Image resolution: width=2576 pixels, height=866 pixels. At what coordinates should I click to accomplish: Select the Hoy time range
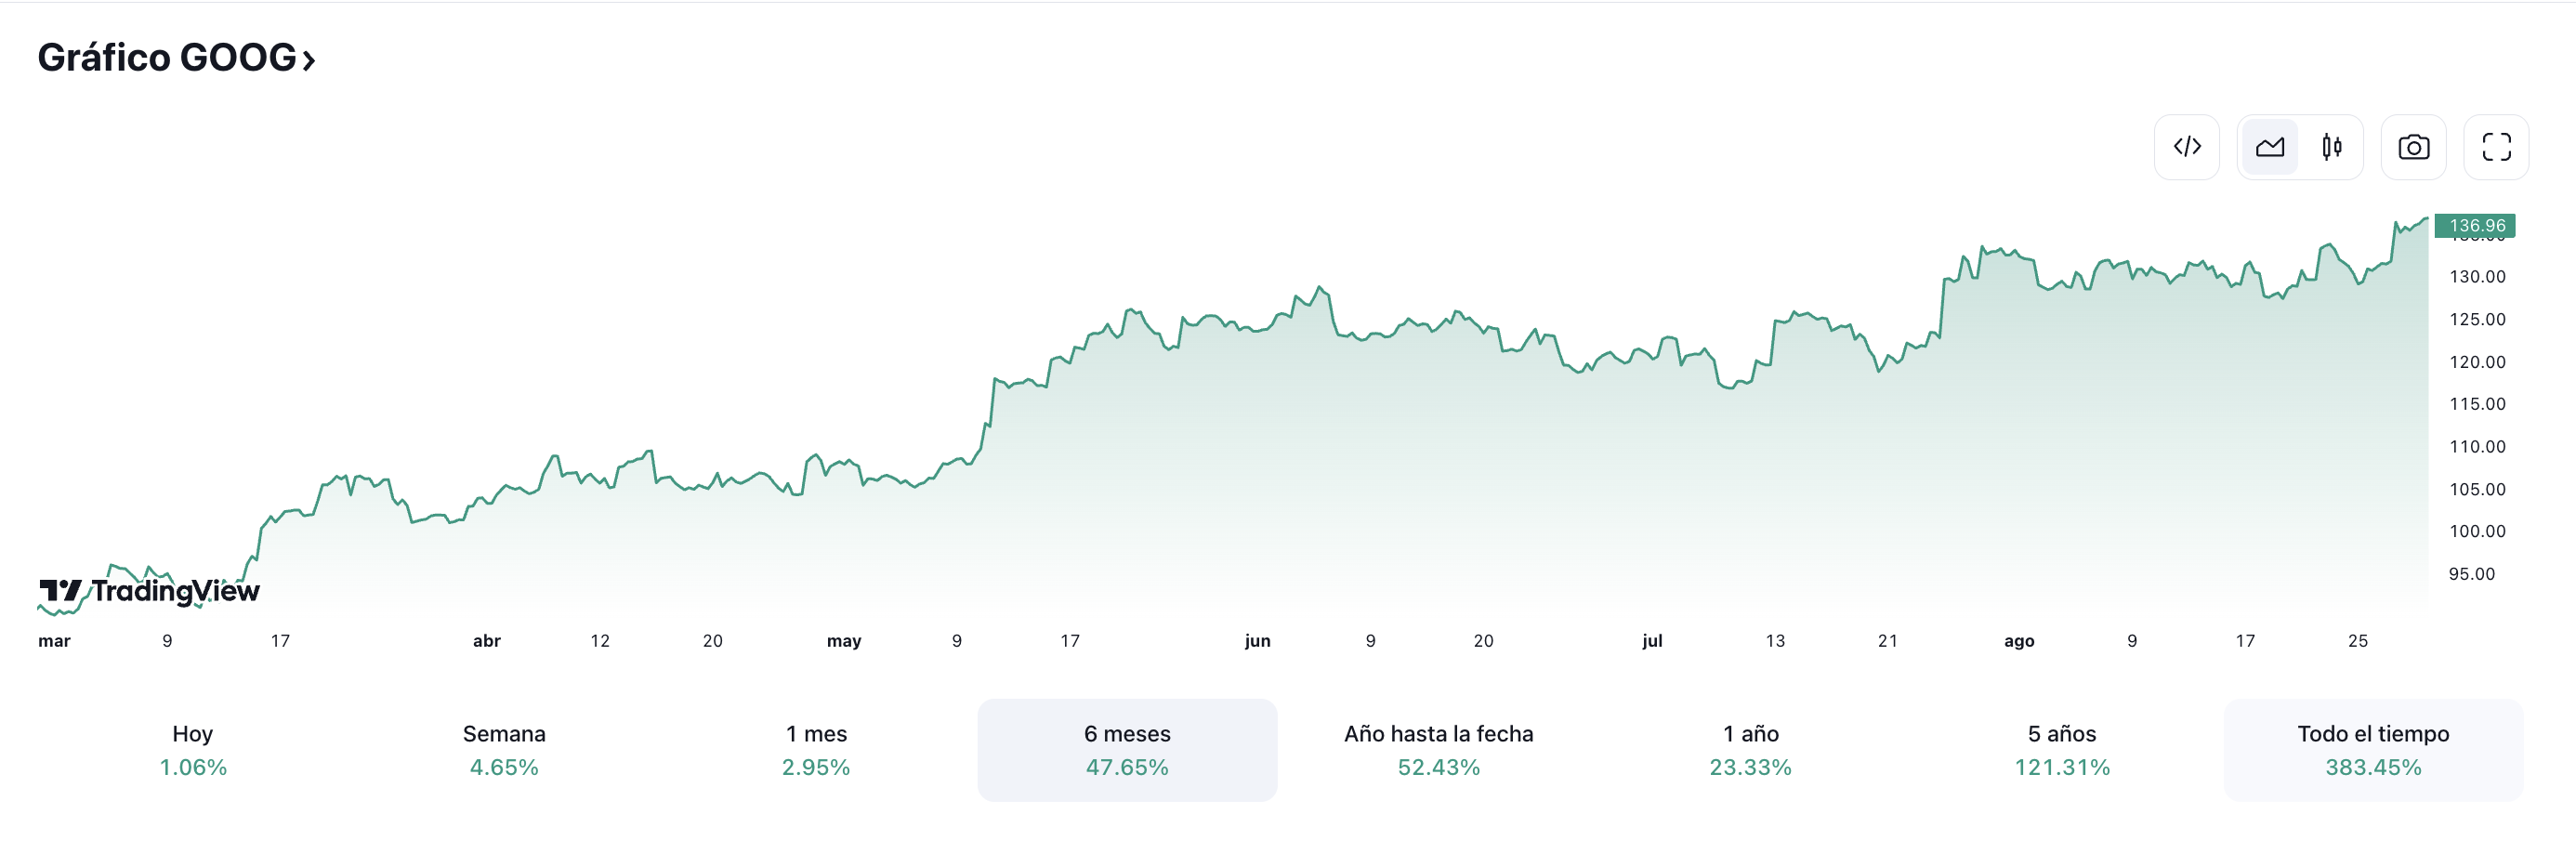click(193, 750)
